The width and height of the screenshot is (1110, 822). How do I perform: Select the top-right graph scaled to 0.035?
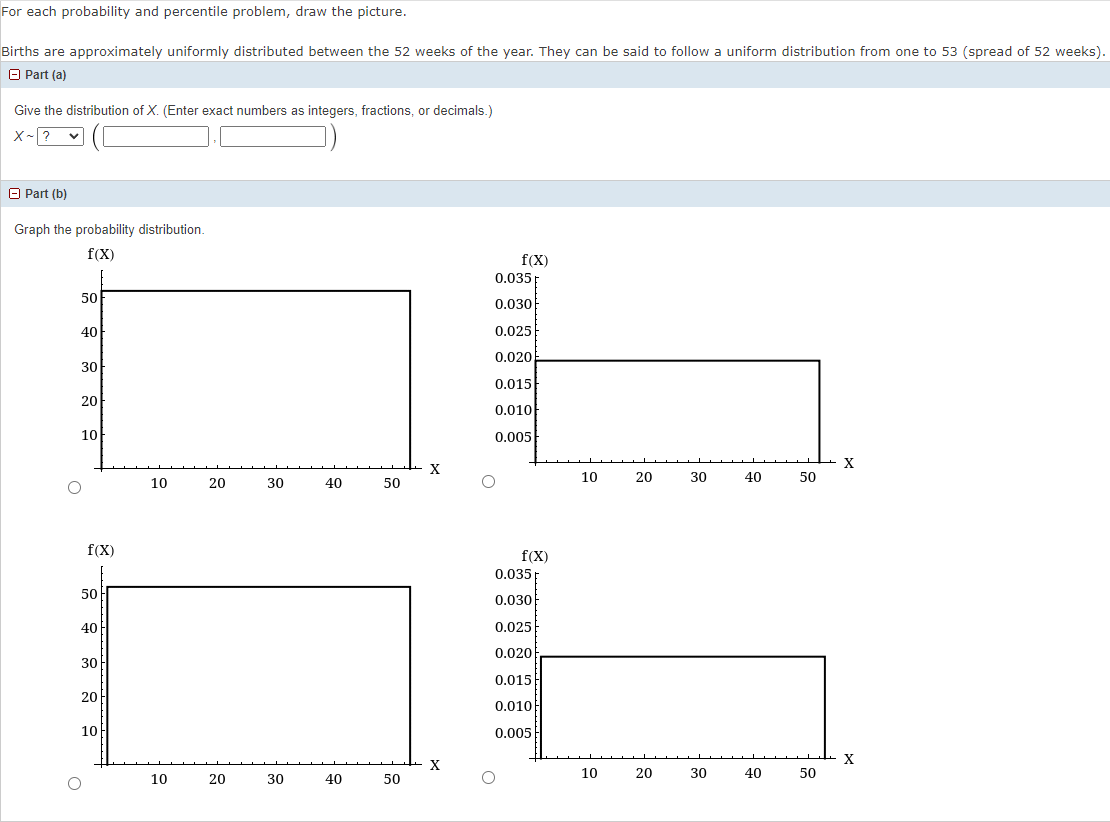click(x=489, y=481)
